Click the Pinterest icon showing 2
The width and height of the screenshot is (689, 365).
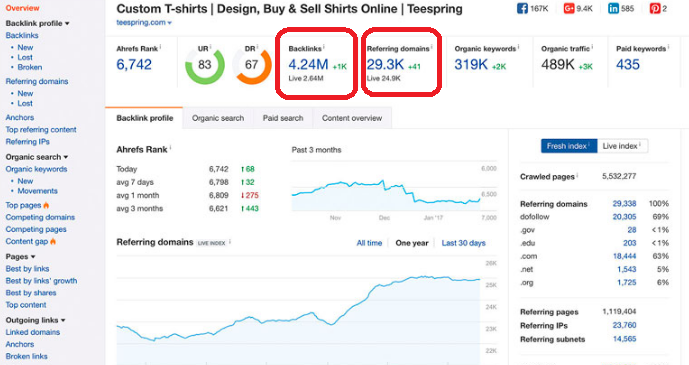point(655,8)
